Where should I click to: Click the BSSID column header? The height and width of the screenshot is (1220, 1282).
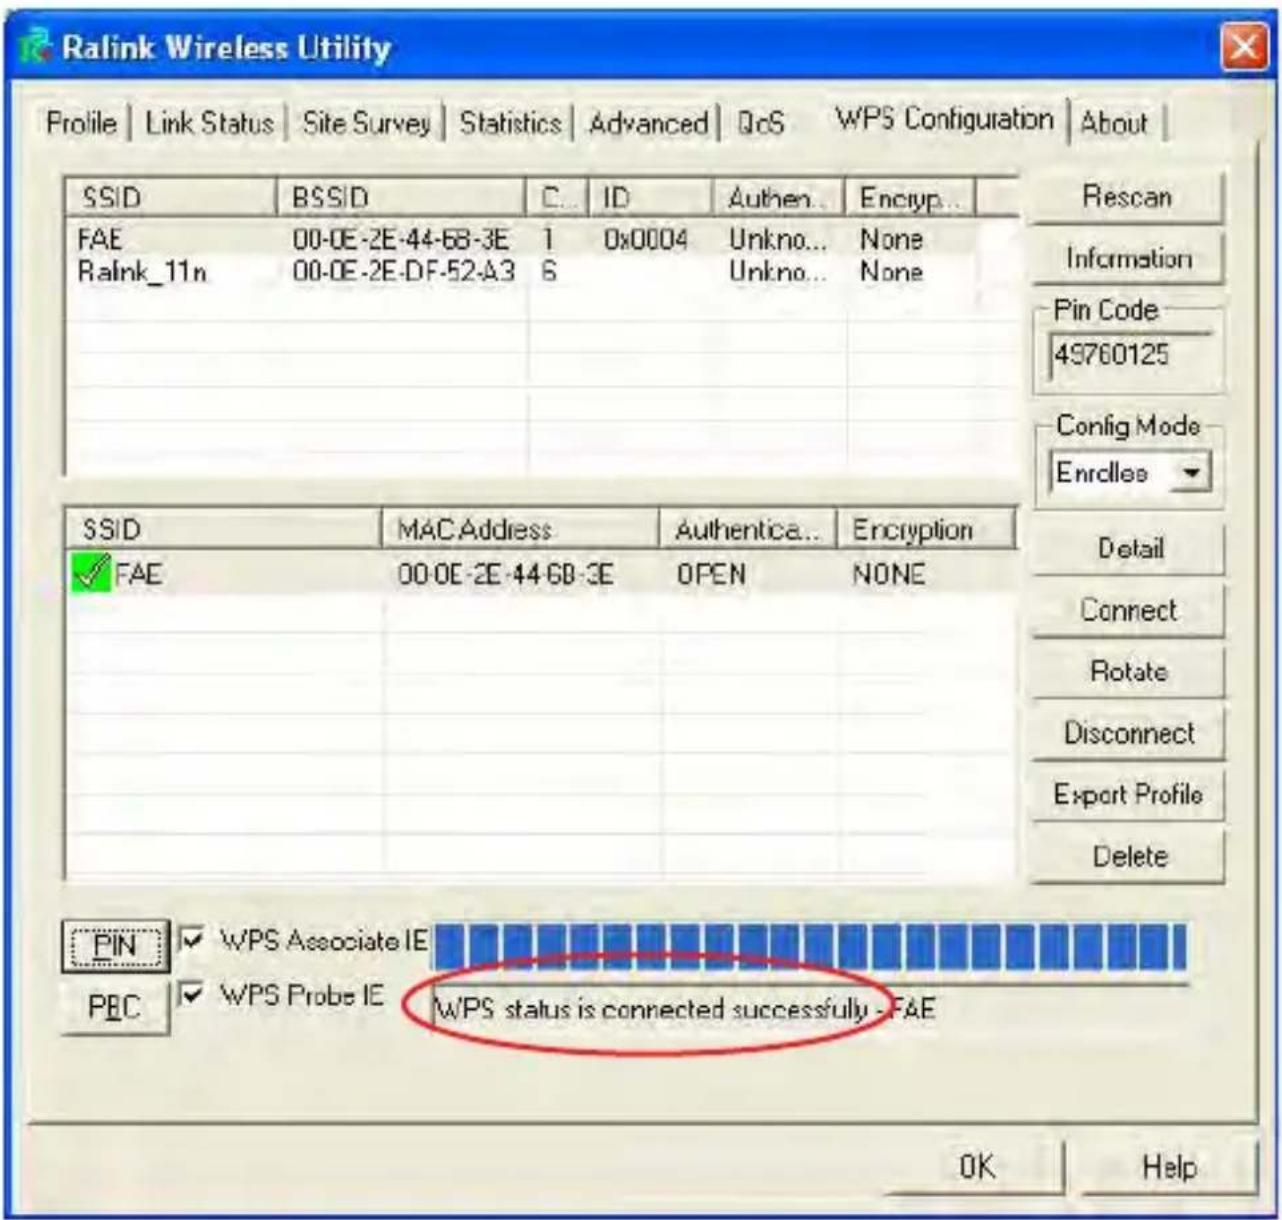pos(401,197)
